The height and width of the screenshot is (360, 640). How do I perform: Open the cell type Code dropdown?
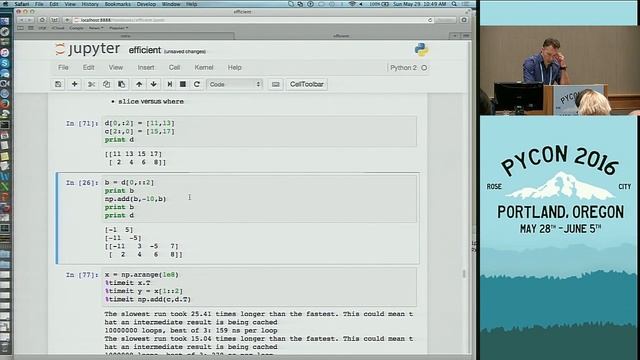pos(235,84)
